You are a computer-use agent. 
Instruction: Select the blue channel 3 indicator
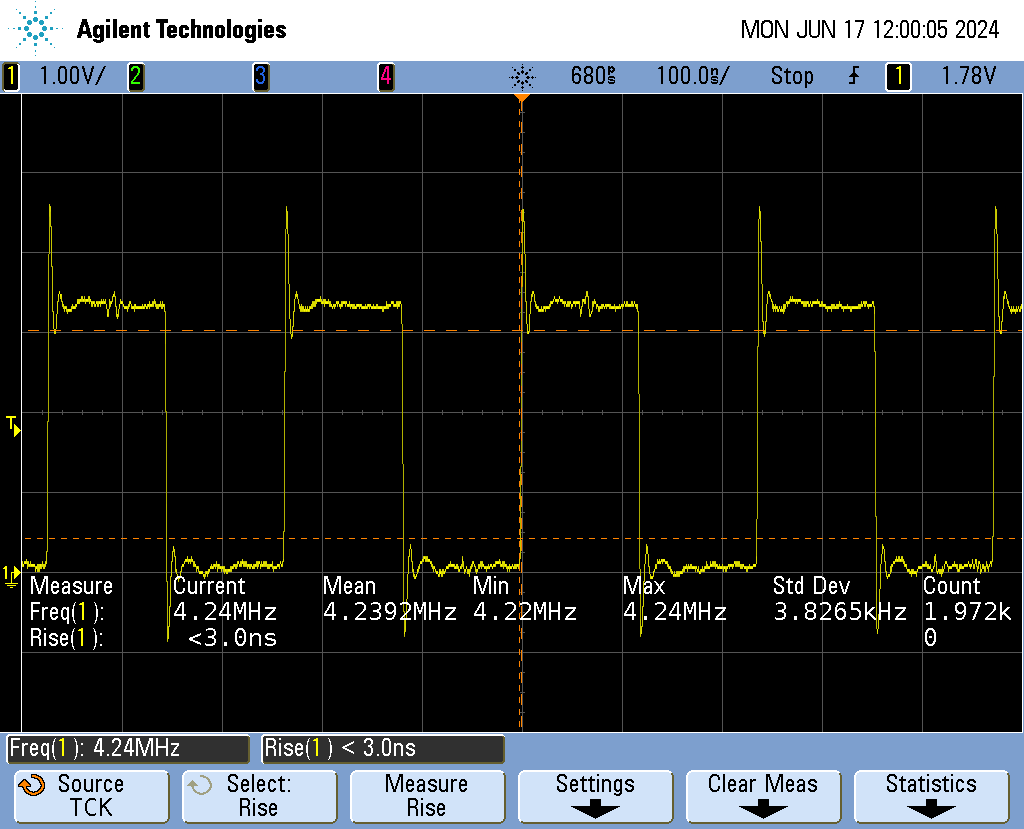pyautogui.click(x=260, y=76)
